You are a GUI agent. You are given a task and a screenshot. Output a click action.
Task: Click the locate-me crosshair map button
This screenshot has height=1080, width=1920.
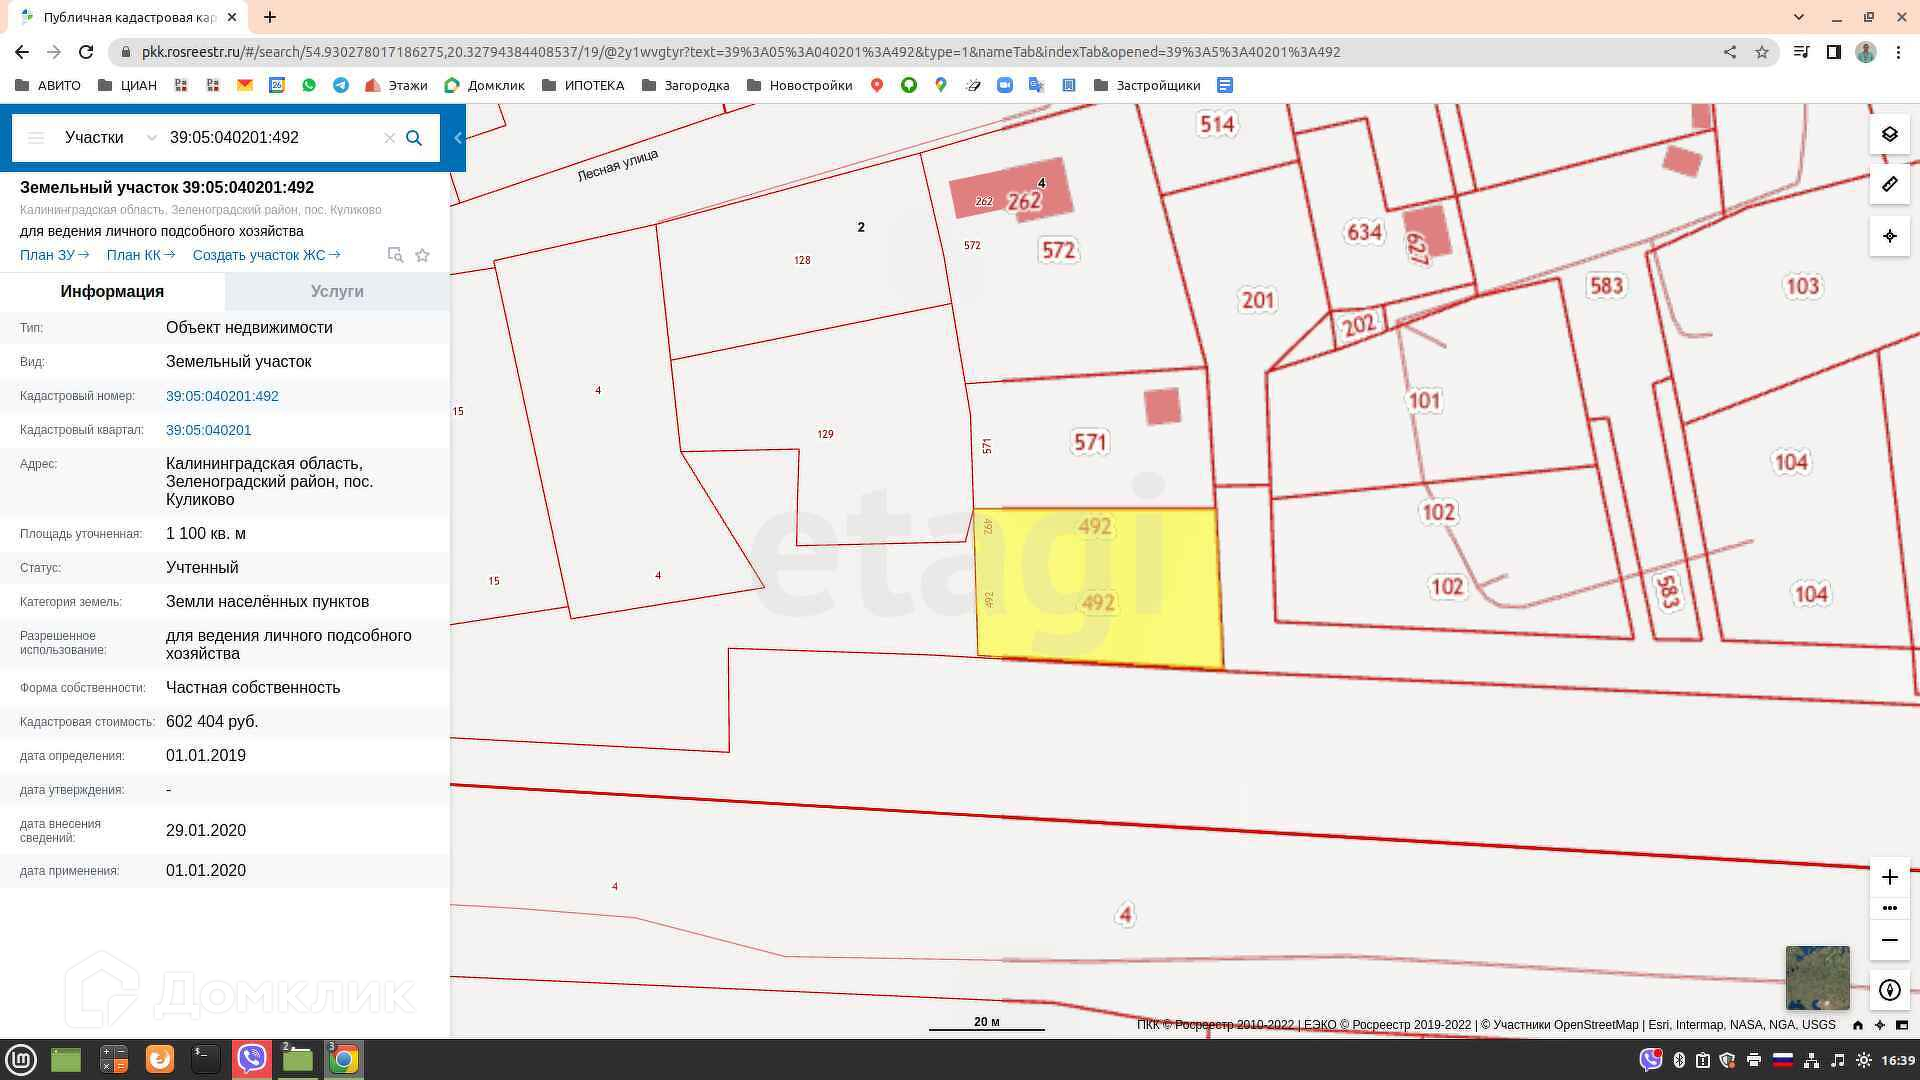pos(1889,237)
